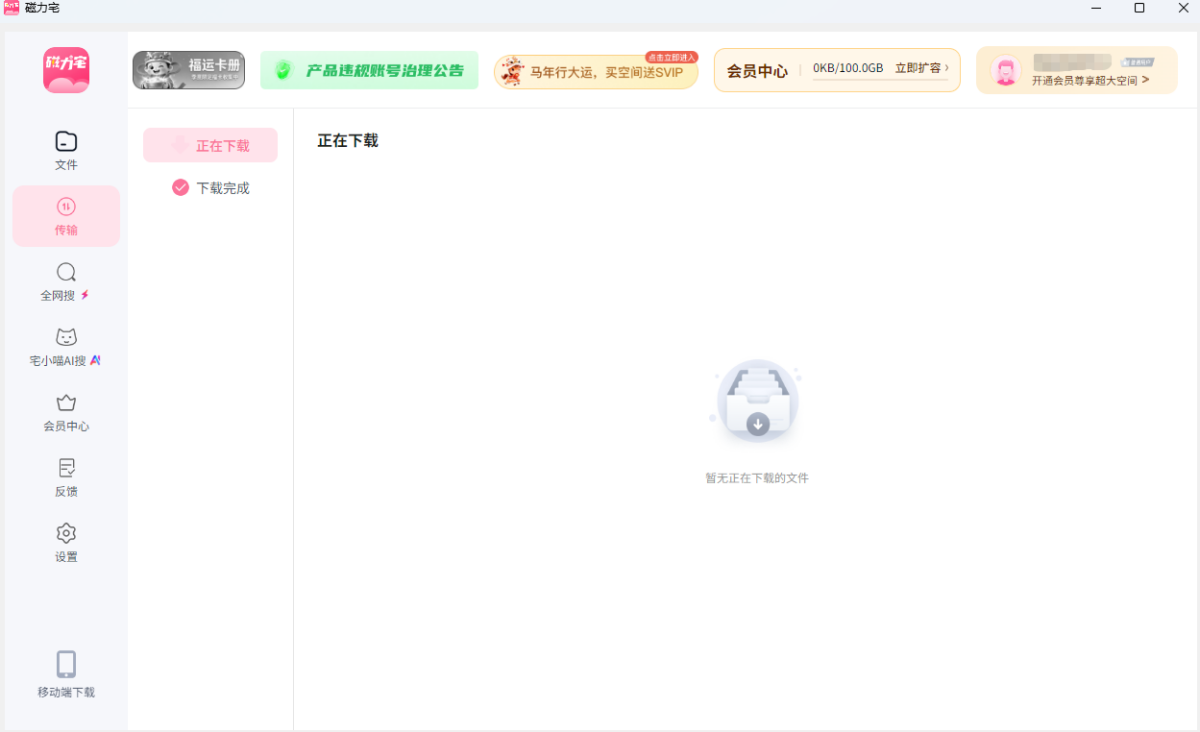Minimize the 磁力宅 window
Screen dimensions: 1200x732
(1097, 8)
